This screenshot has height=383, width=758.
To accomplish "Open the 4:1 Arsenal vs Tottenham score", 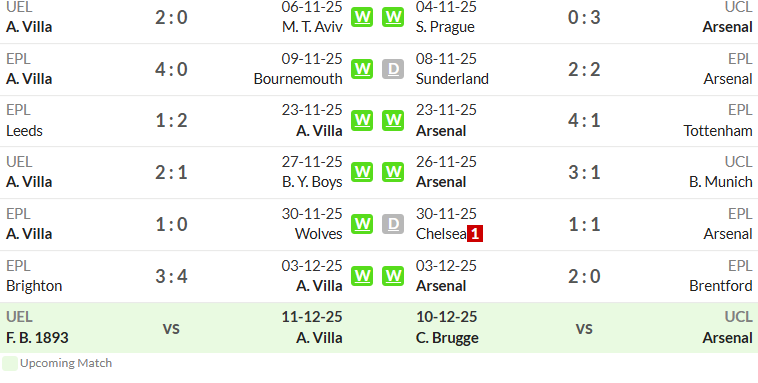I will pos(584,120).
